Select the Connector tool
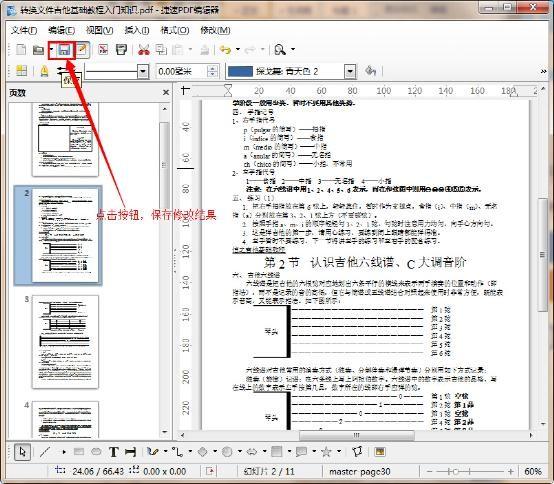554x484 pixels. (x=177, y=452)
